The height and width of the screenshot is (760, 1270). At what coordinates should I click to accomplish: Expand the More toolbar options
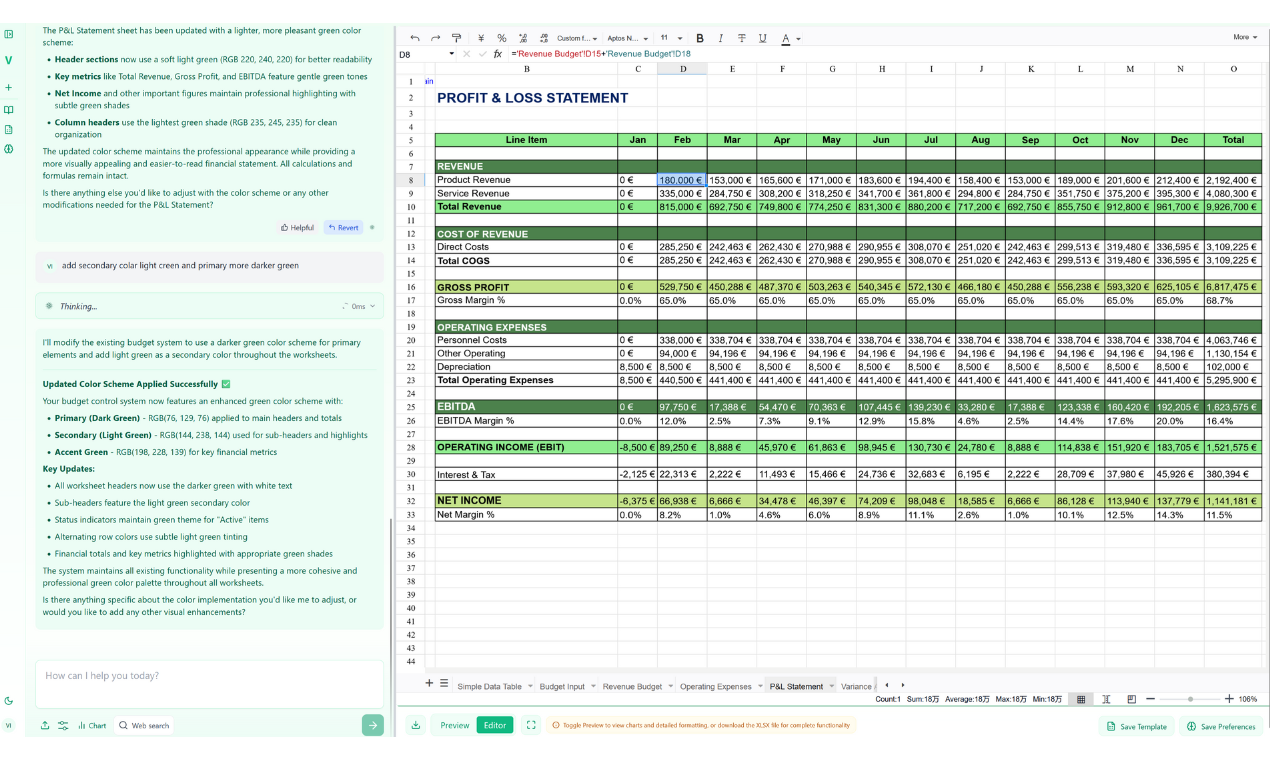(x=1244, y=37)
